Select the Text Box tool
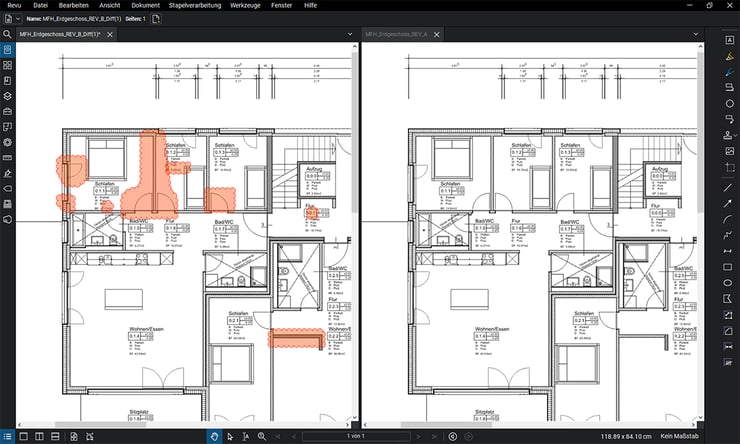The image size is (740, 444). (730, 41)
